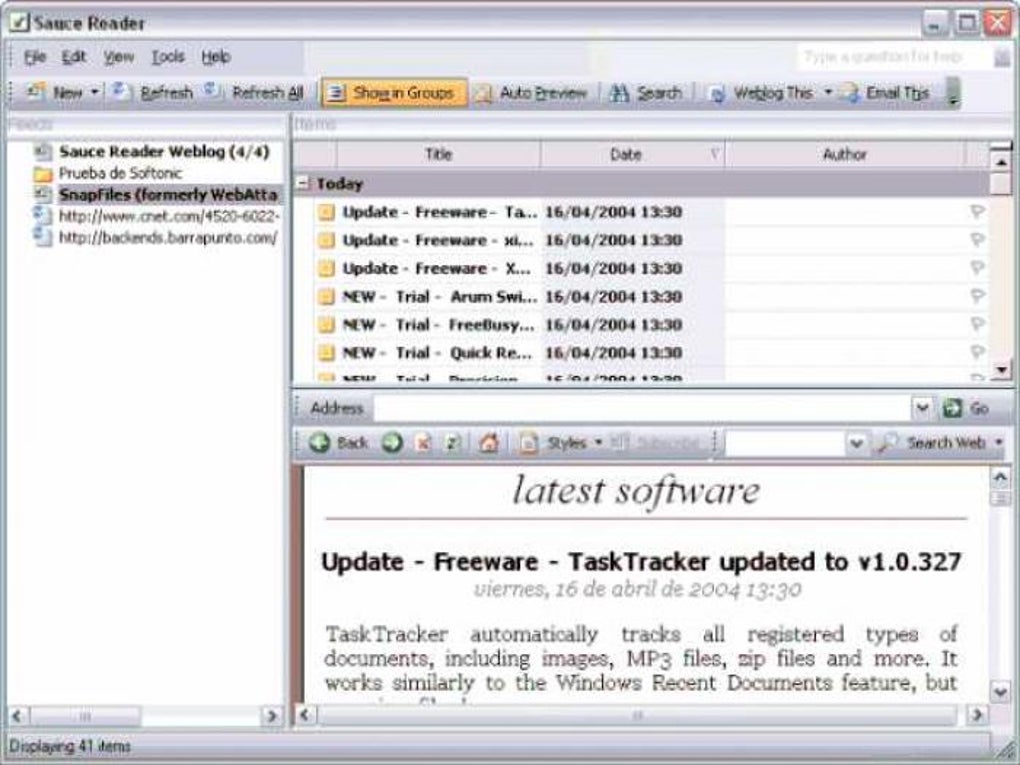This screenshot has height=765, width=1020.
Task: Open the Edit menu
Action: pos(74,57)
